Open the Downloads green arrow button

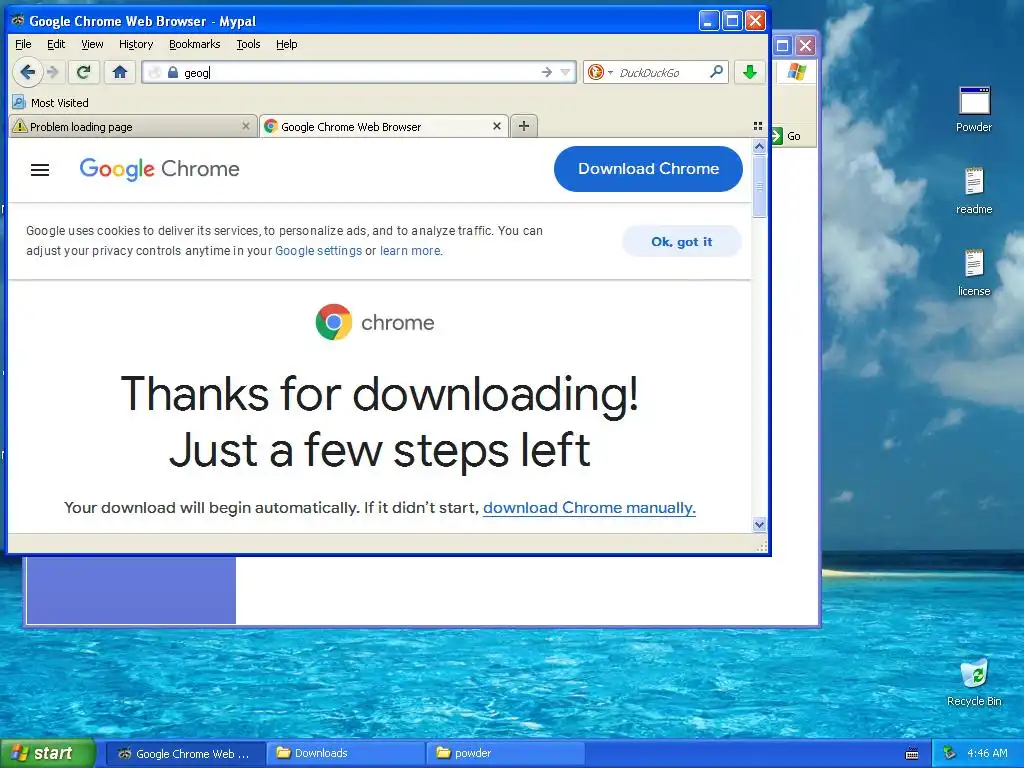(x=750, y=72)
